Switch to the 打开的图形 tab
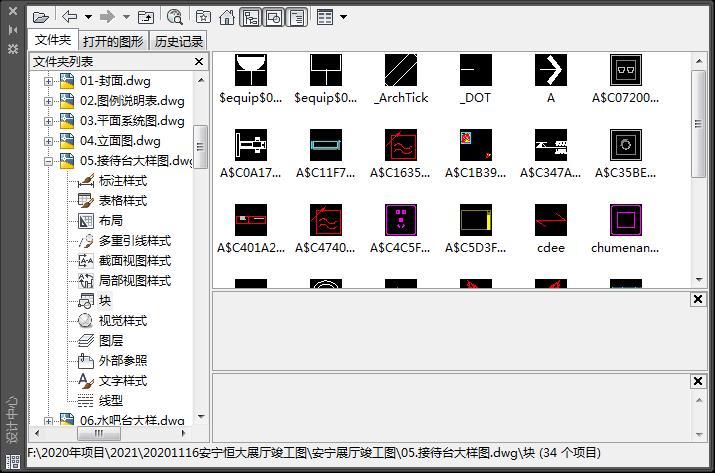The image size is (715, 473). coord(113,41)
